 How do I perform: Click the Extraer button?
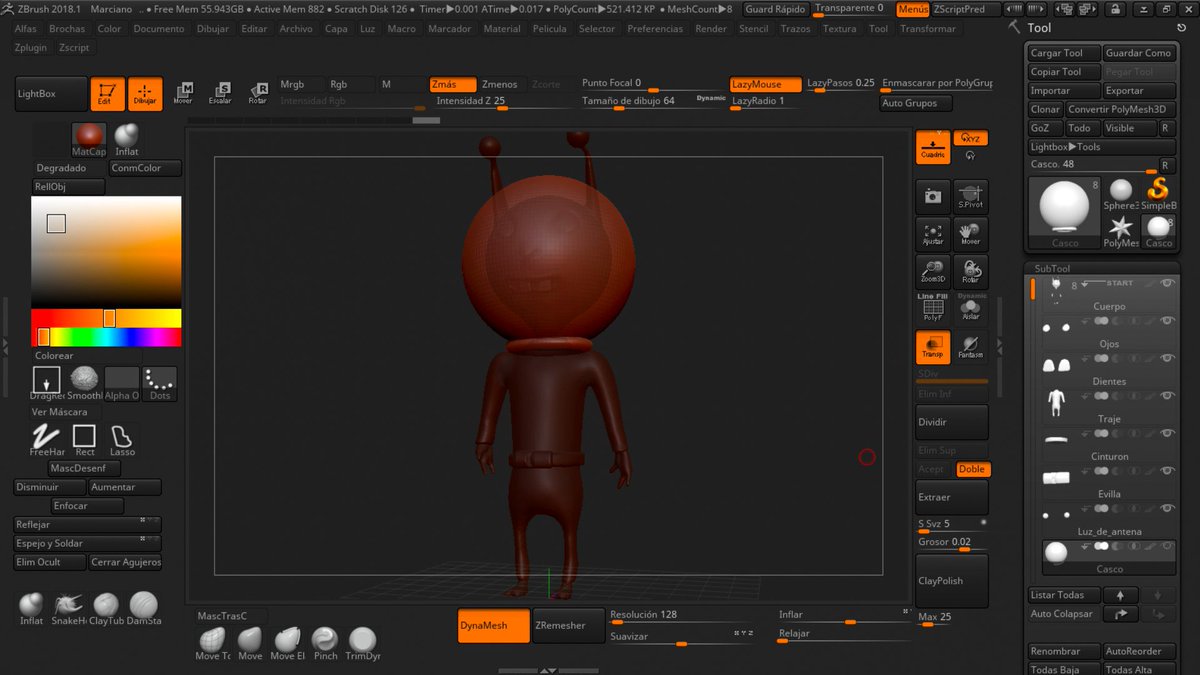click(952, 497)
